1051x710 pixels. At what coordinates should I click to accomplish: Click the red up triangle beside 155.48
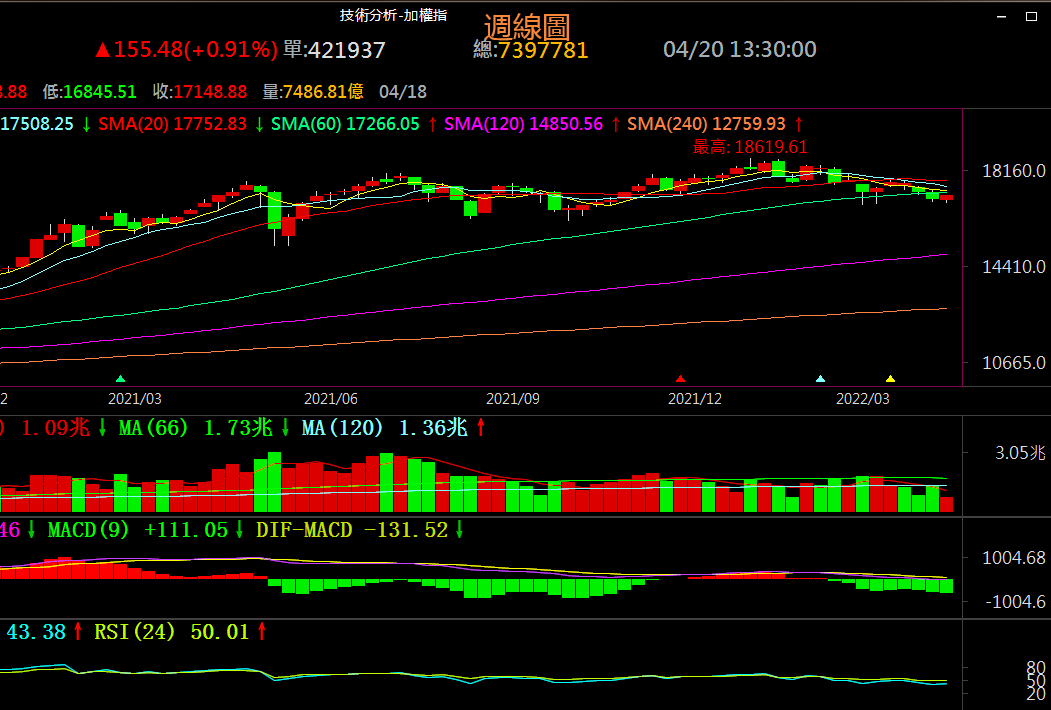101,50
